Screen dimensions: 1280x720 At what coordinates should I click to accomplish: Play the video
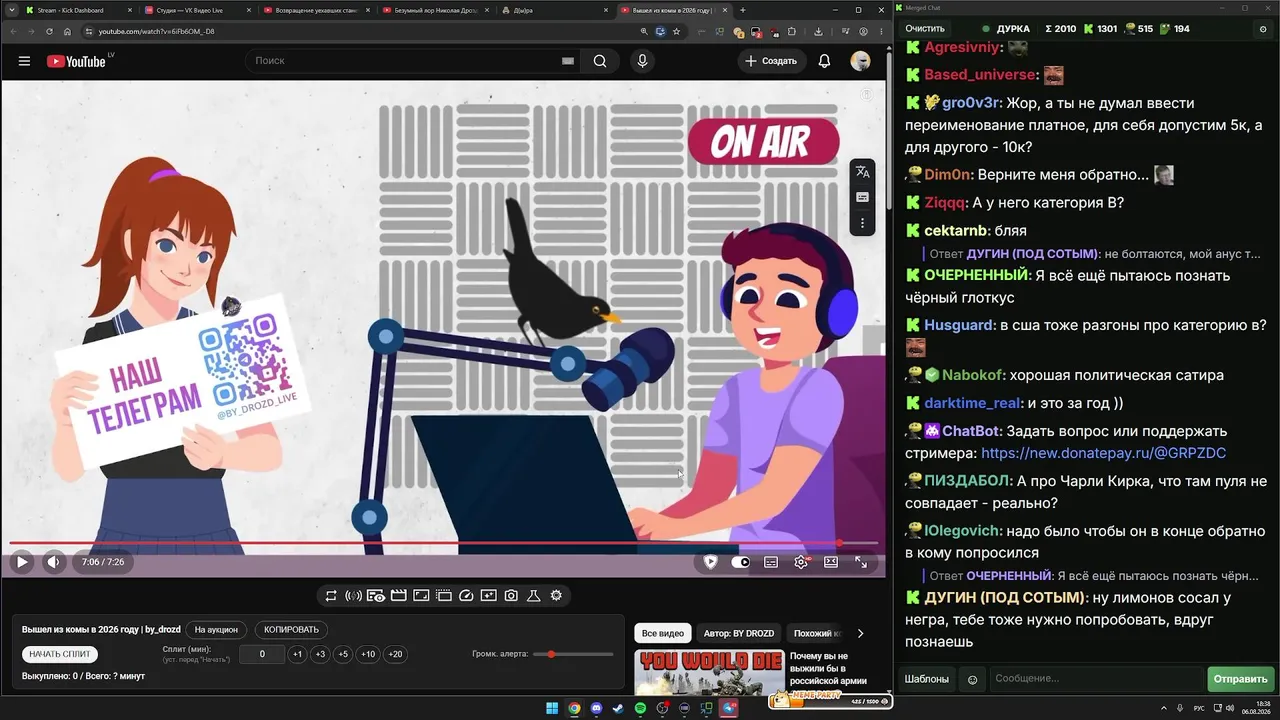point(22,562)
